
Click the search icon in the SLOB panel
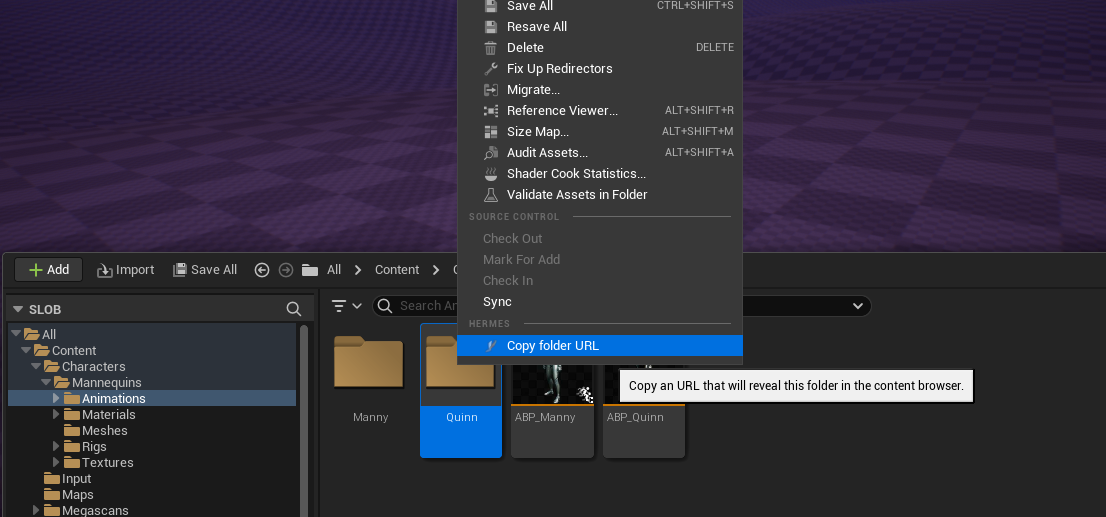(x=293, y=309)
